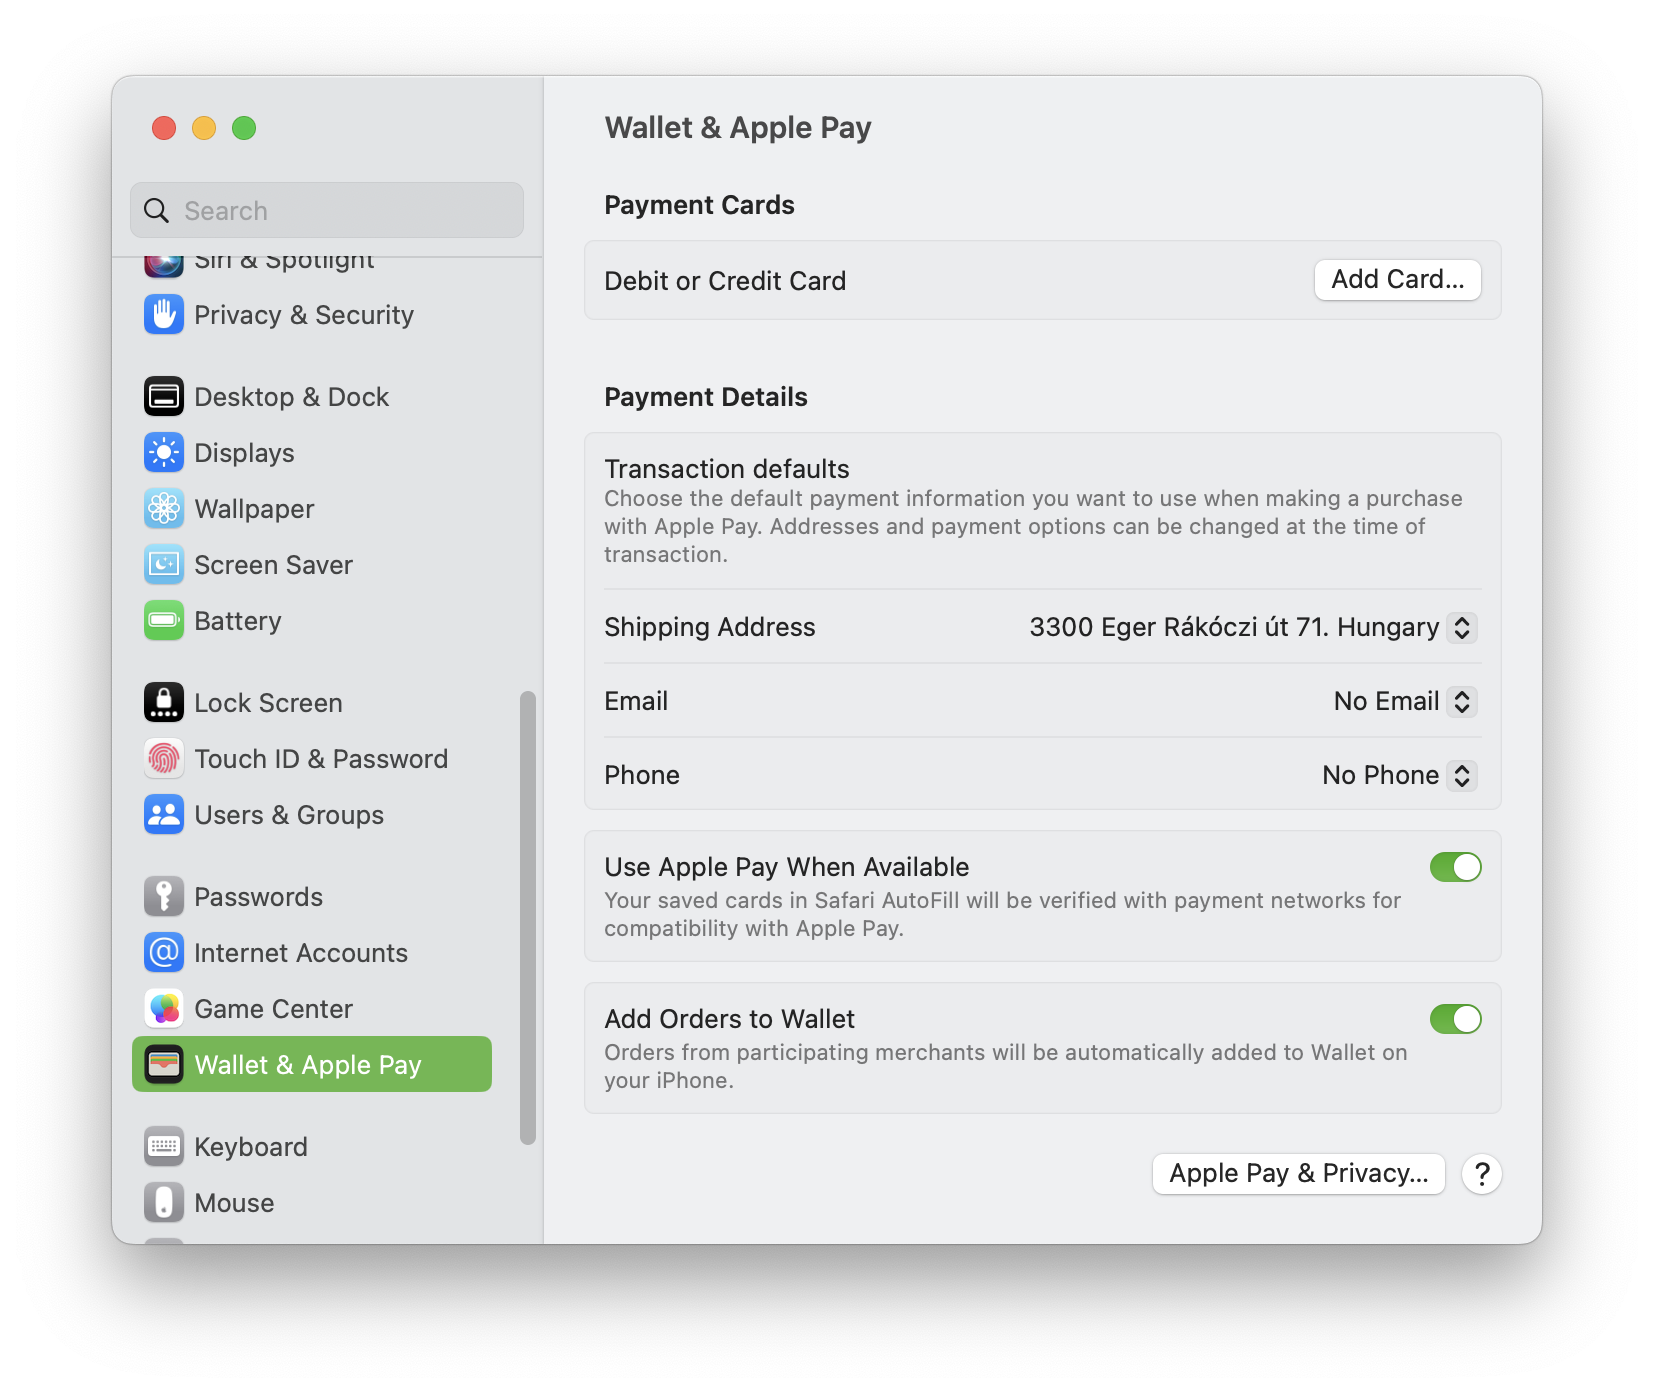Image resolution: width=1654 pixels, height=1392 pixels.
Task: Click the Battery icon in sidebar
Action: click(164, 621)
